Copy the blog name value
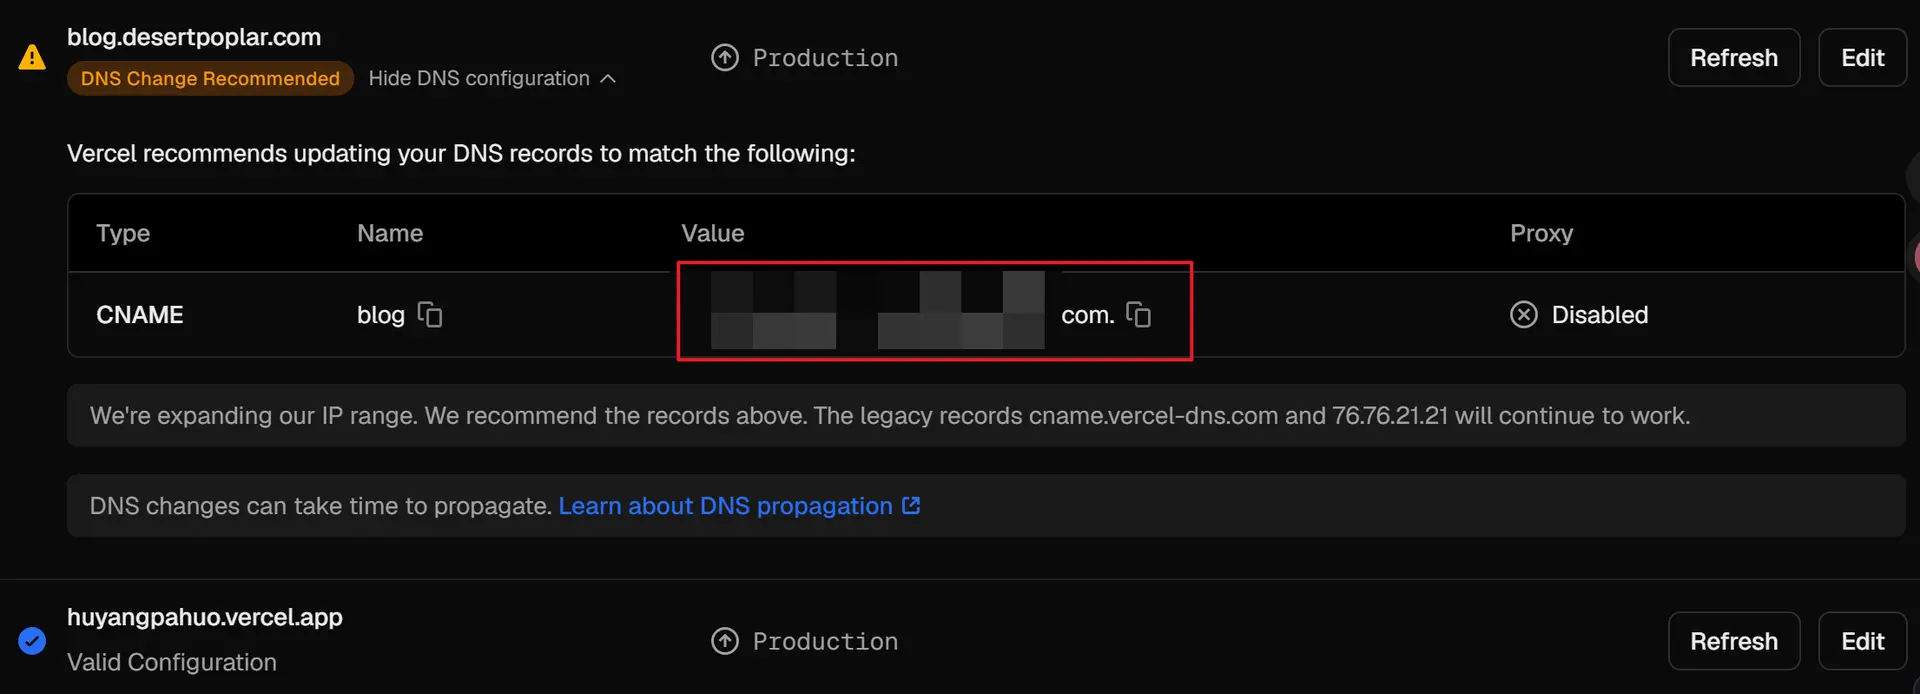The height and width of the screenshot is (694, 1920). pos(430,315)
